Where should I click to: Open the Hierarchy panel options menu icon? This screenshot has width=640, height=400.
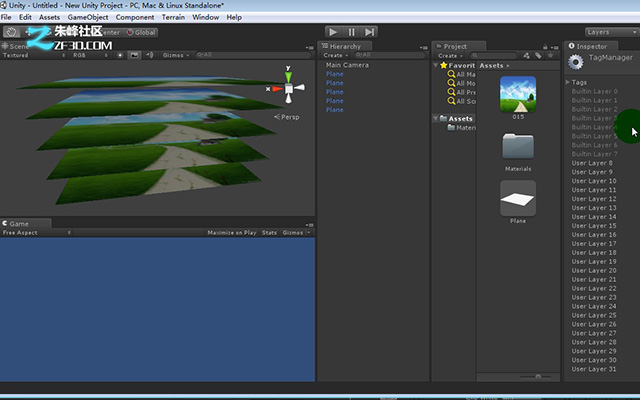(424, 47)
